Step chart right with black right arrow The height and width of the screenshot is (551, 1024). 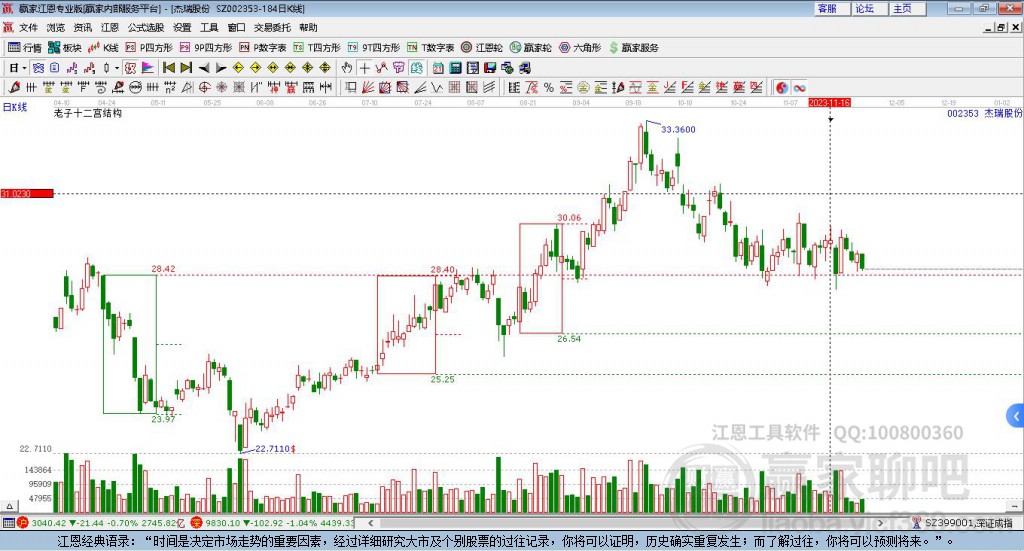click(221, 68)
